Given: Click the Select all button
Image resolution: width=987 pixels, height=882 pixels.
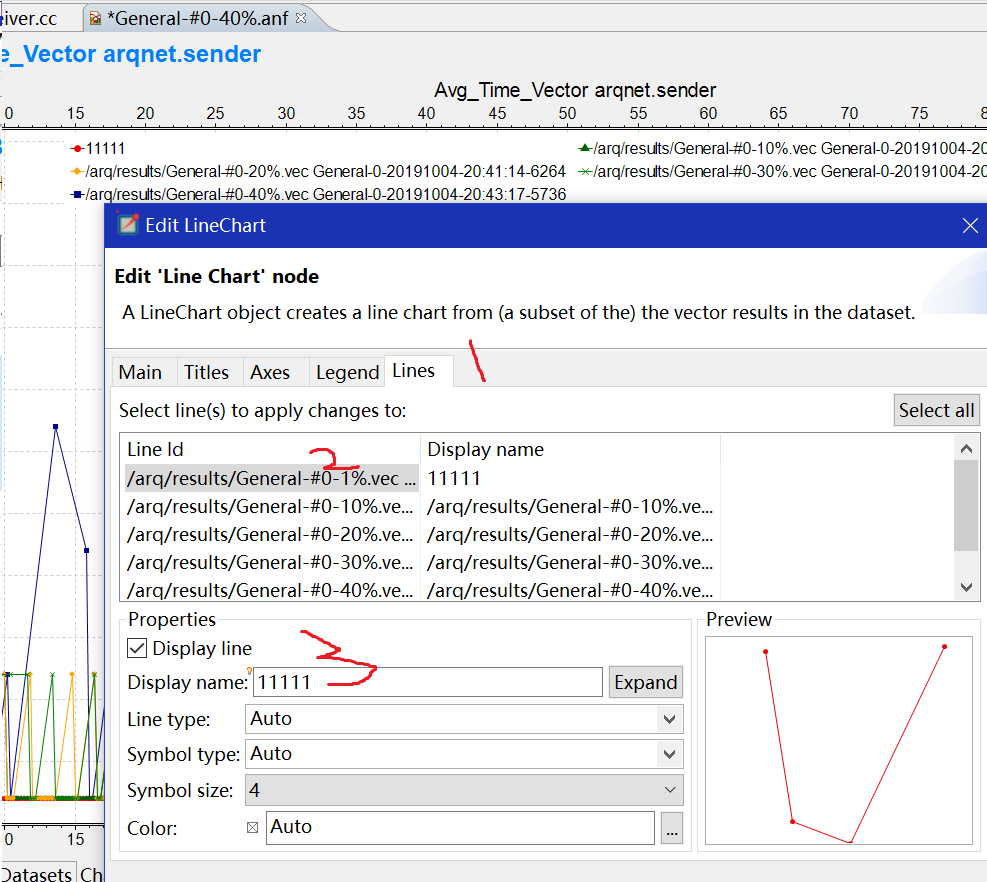Looking at the screenshot, I should pos(937,410).
